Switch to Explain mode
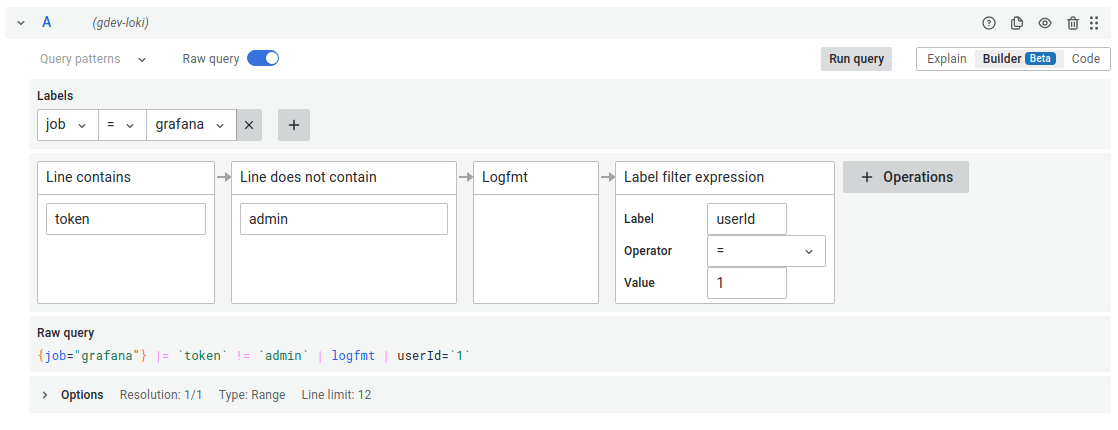 [946, 59]
